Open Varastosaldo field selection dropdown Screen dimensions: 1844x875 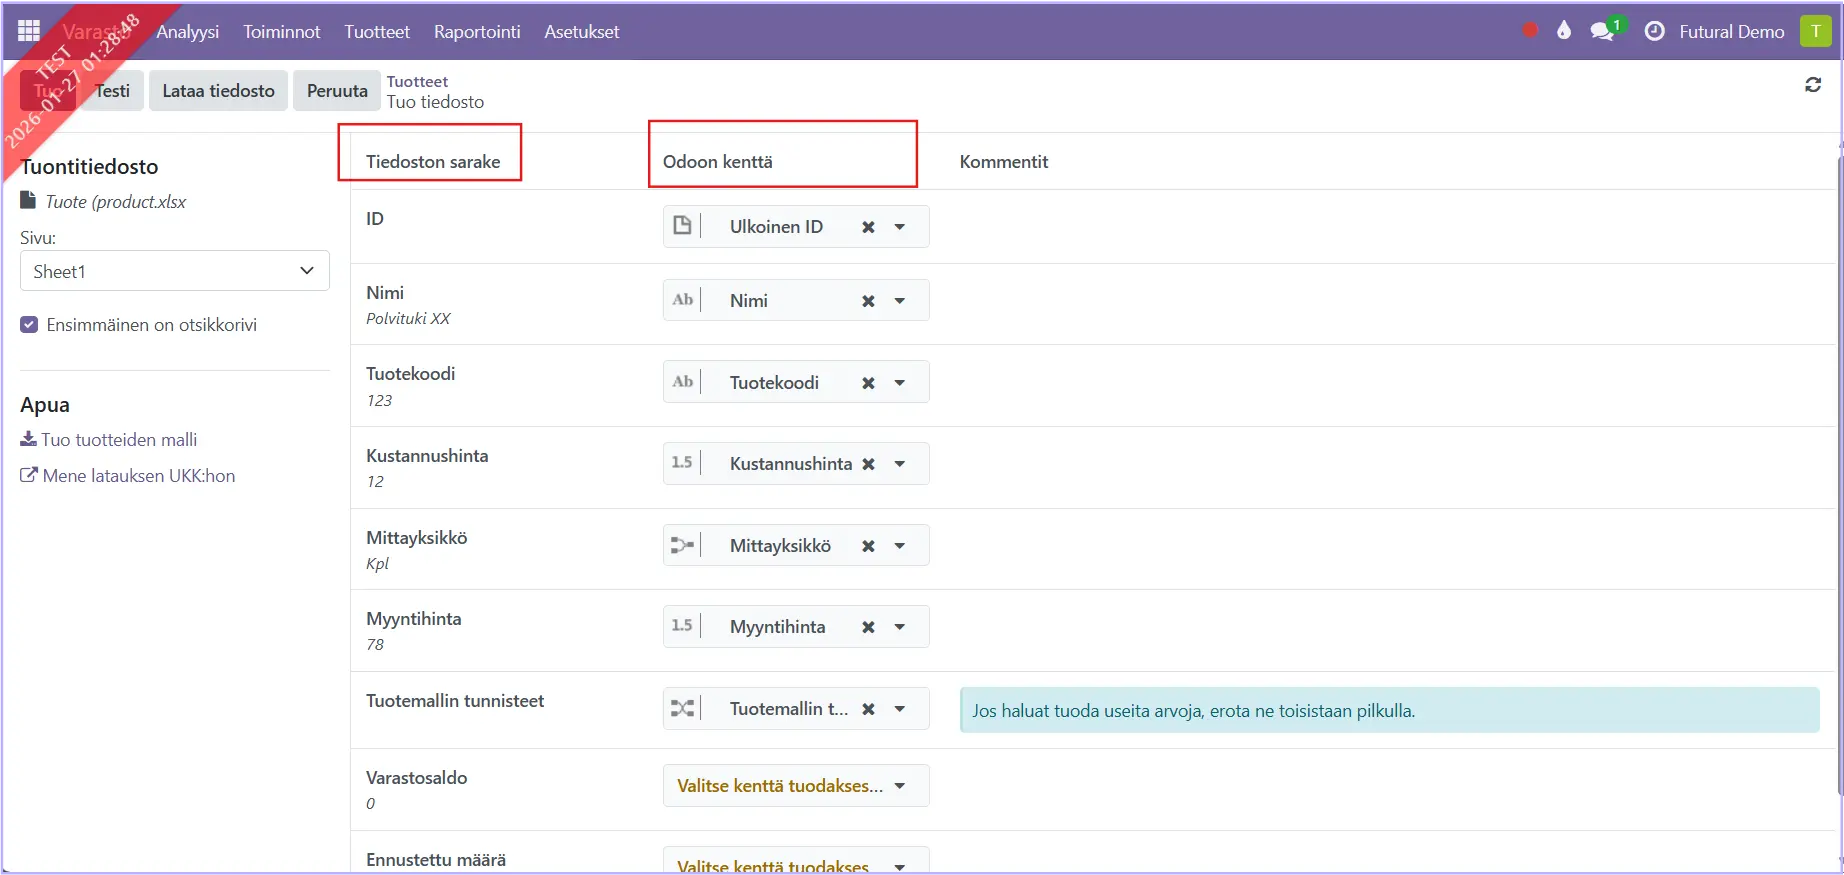[795, 786]
